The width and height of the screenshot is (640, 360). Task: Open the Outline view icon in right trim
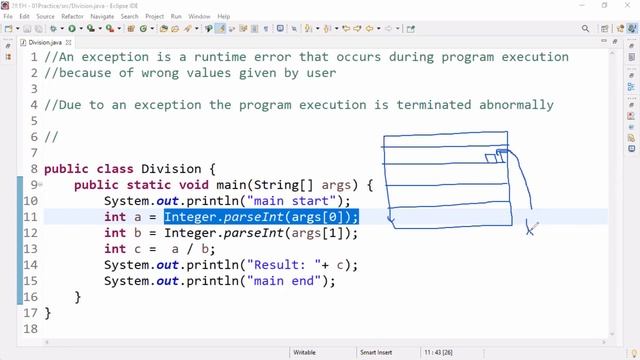coord(631,87)
